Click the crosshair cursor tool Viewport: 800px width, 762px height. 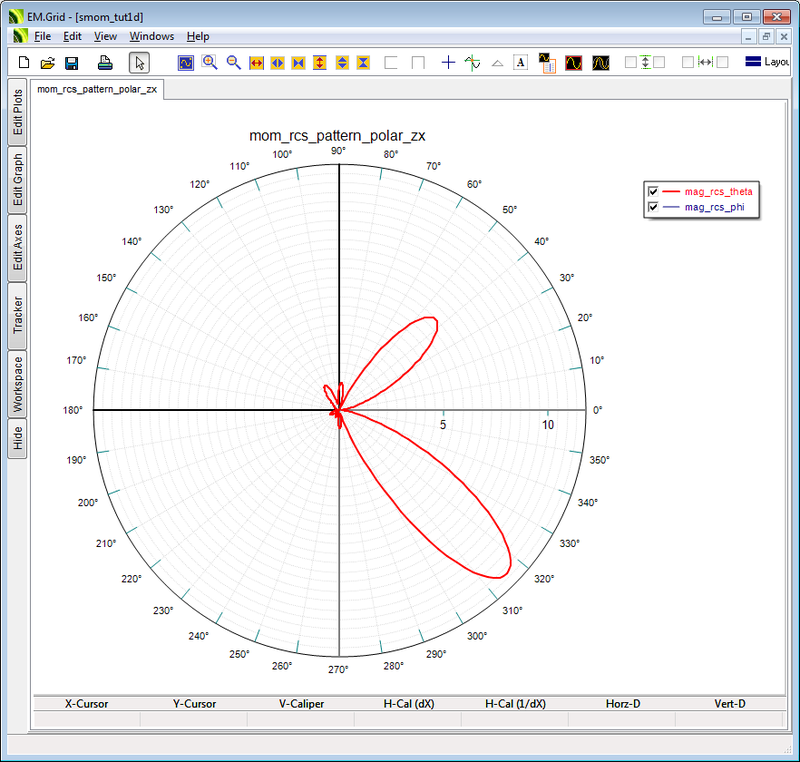click(x=448, y=62)
